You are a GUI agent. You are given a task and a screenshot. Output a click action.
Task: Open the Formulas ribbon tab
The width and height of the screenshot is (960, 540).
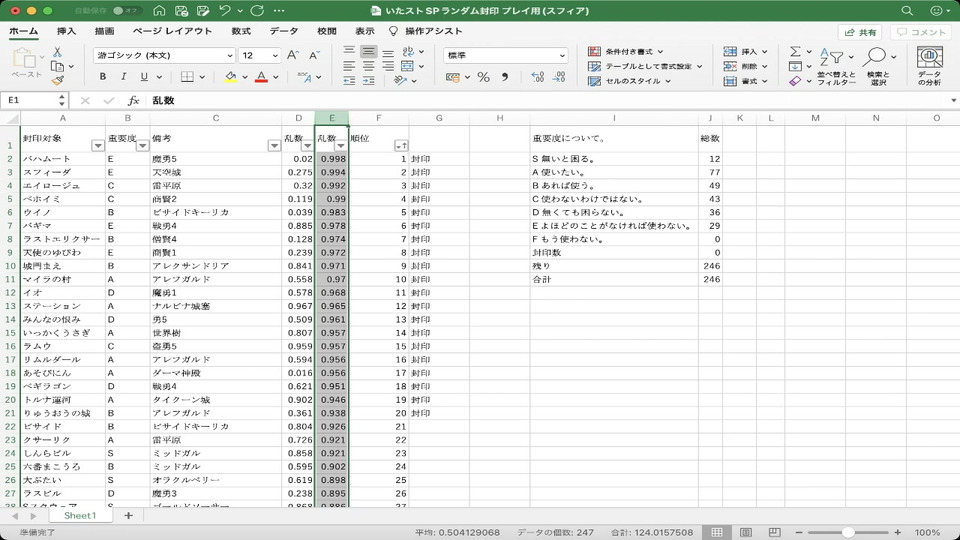pyautogui.click(x=241, y=31)
